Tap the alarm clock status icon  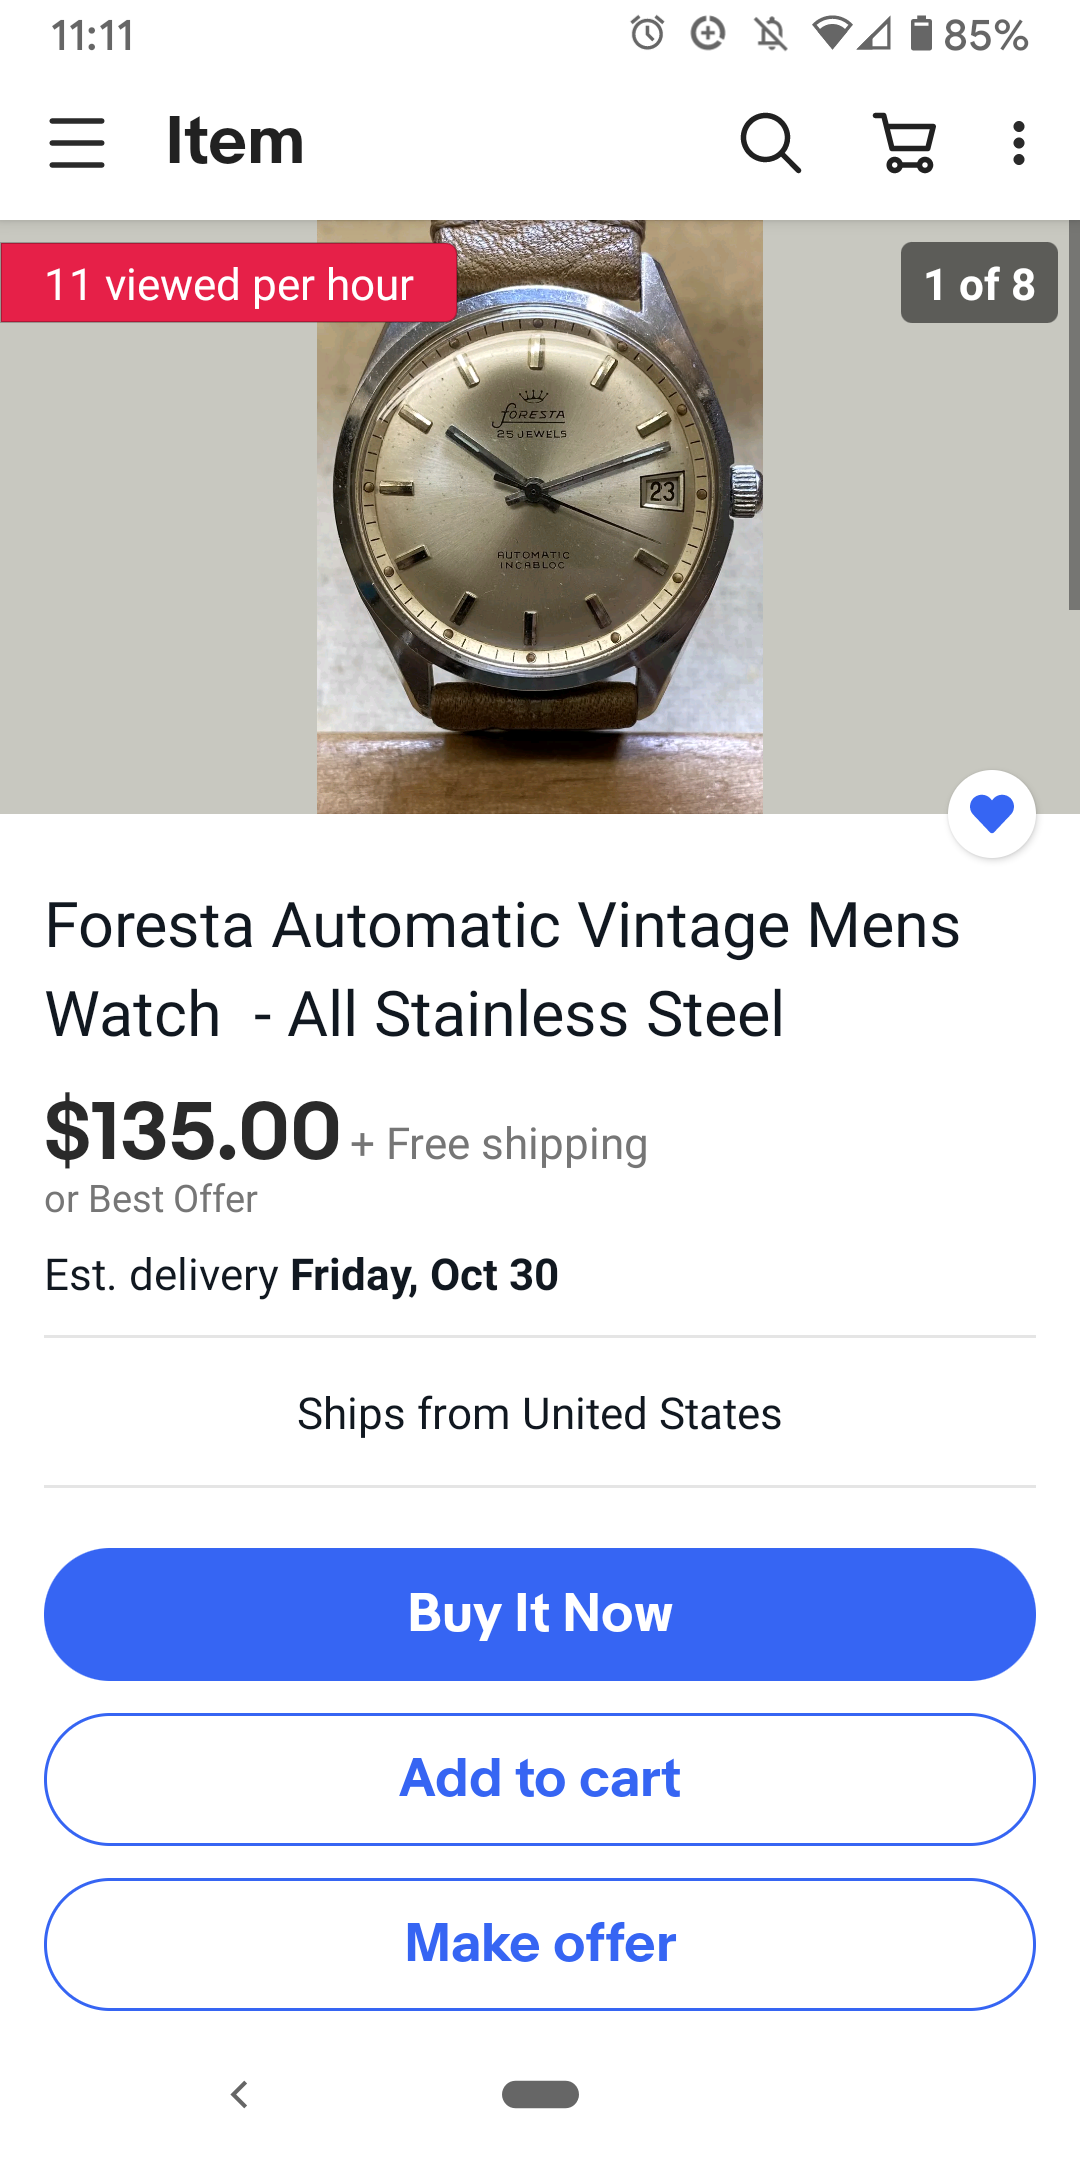647,34
